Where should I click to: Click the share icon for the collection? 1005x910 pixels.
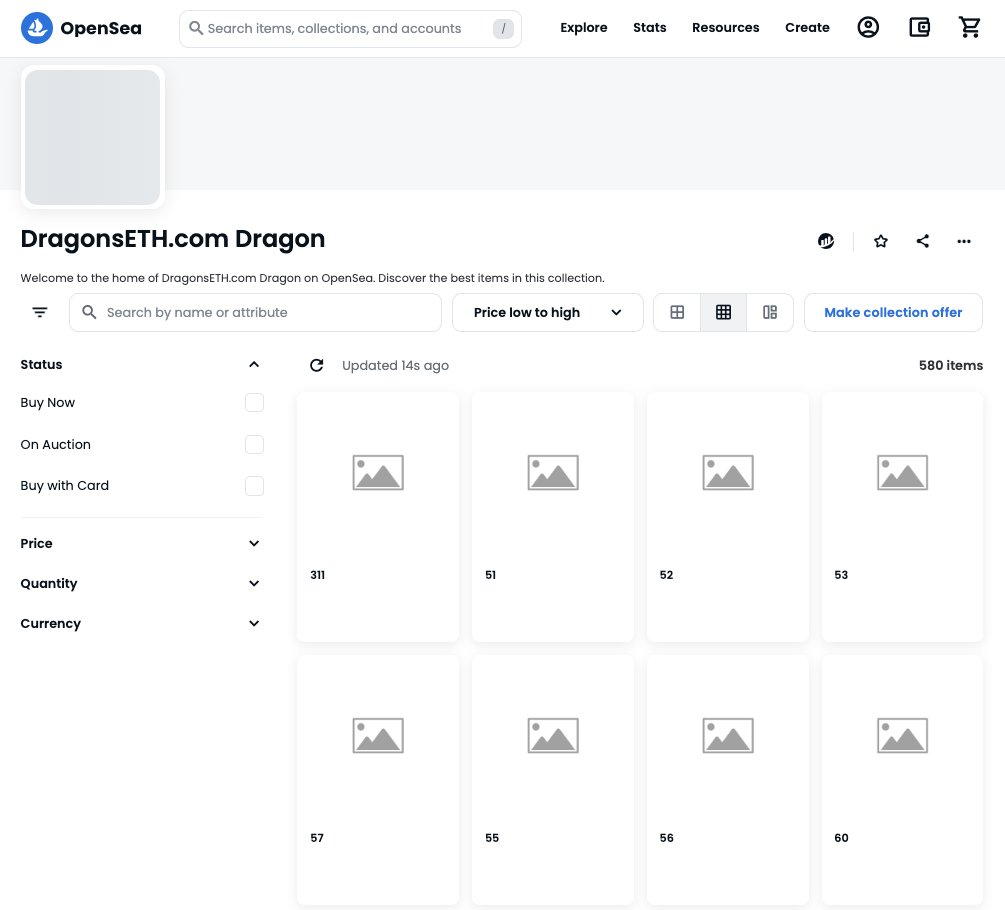click(922, 241)
